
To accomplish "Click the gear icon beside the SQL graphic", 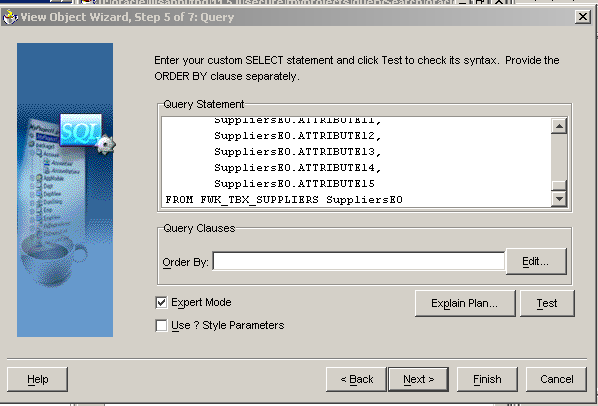I will coord(105,144).
